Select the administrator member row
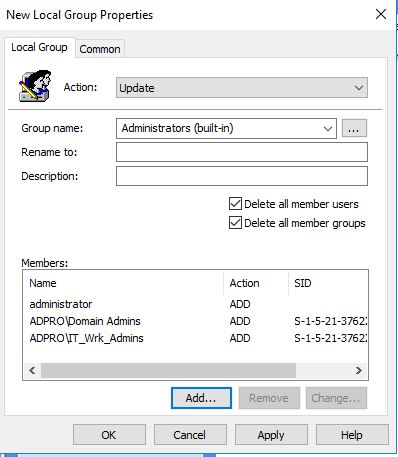The height and width of the screenshot is (457, 398). tap(195, 304)
